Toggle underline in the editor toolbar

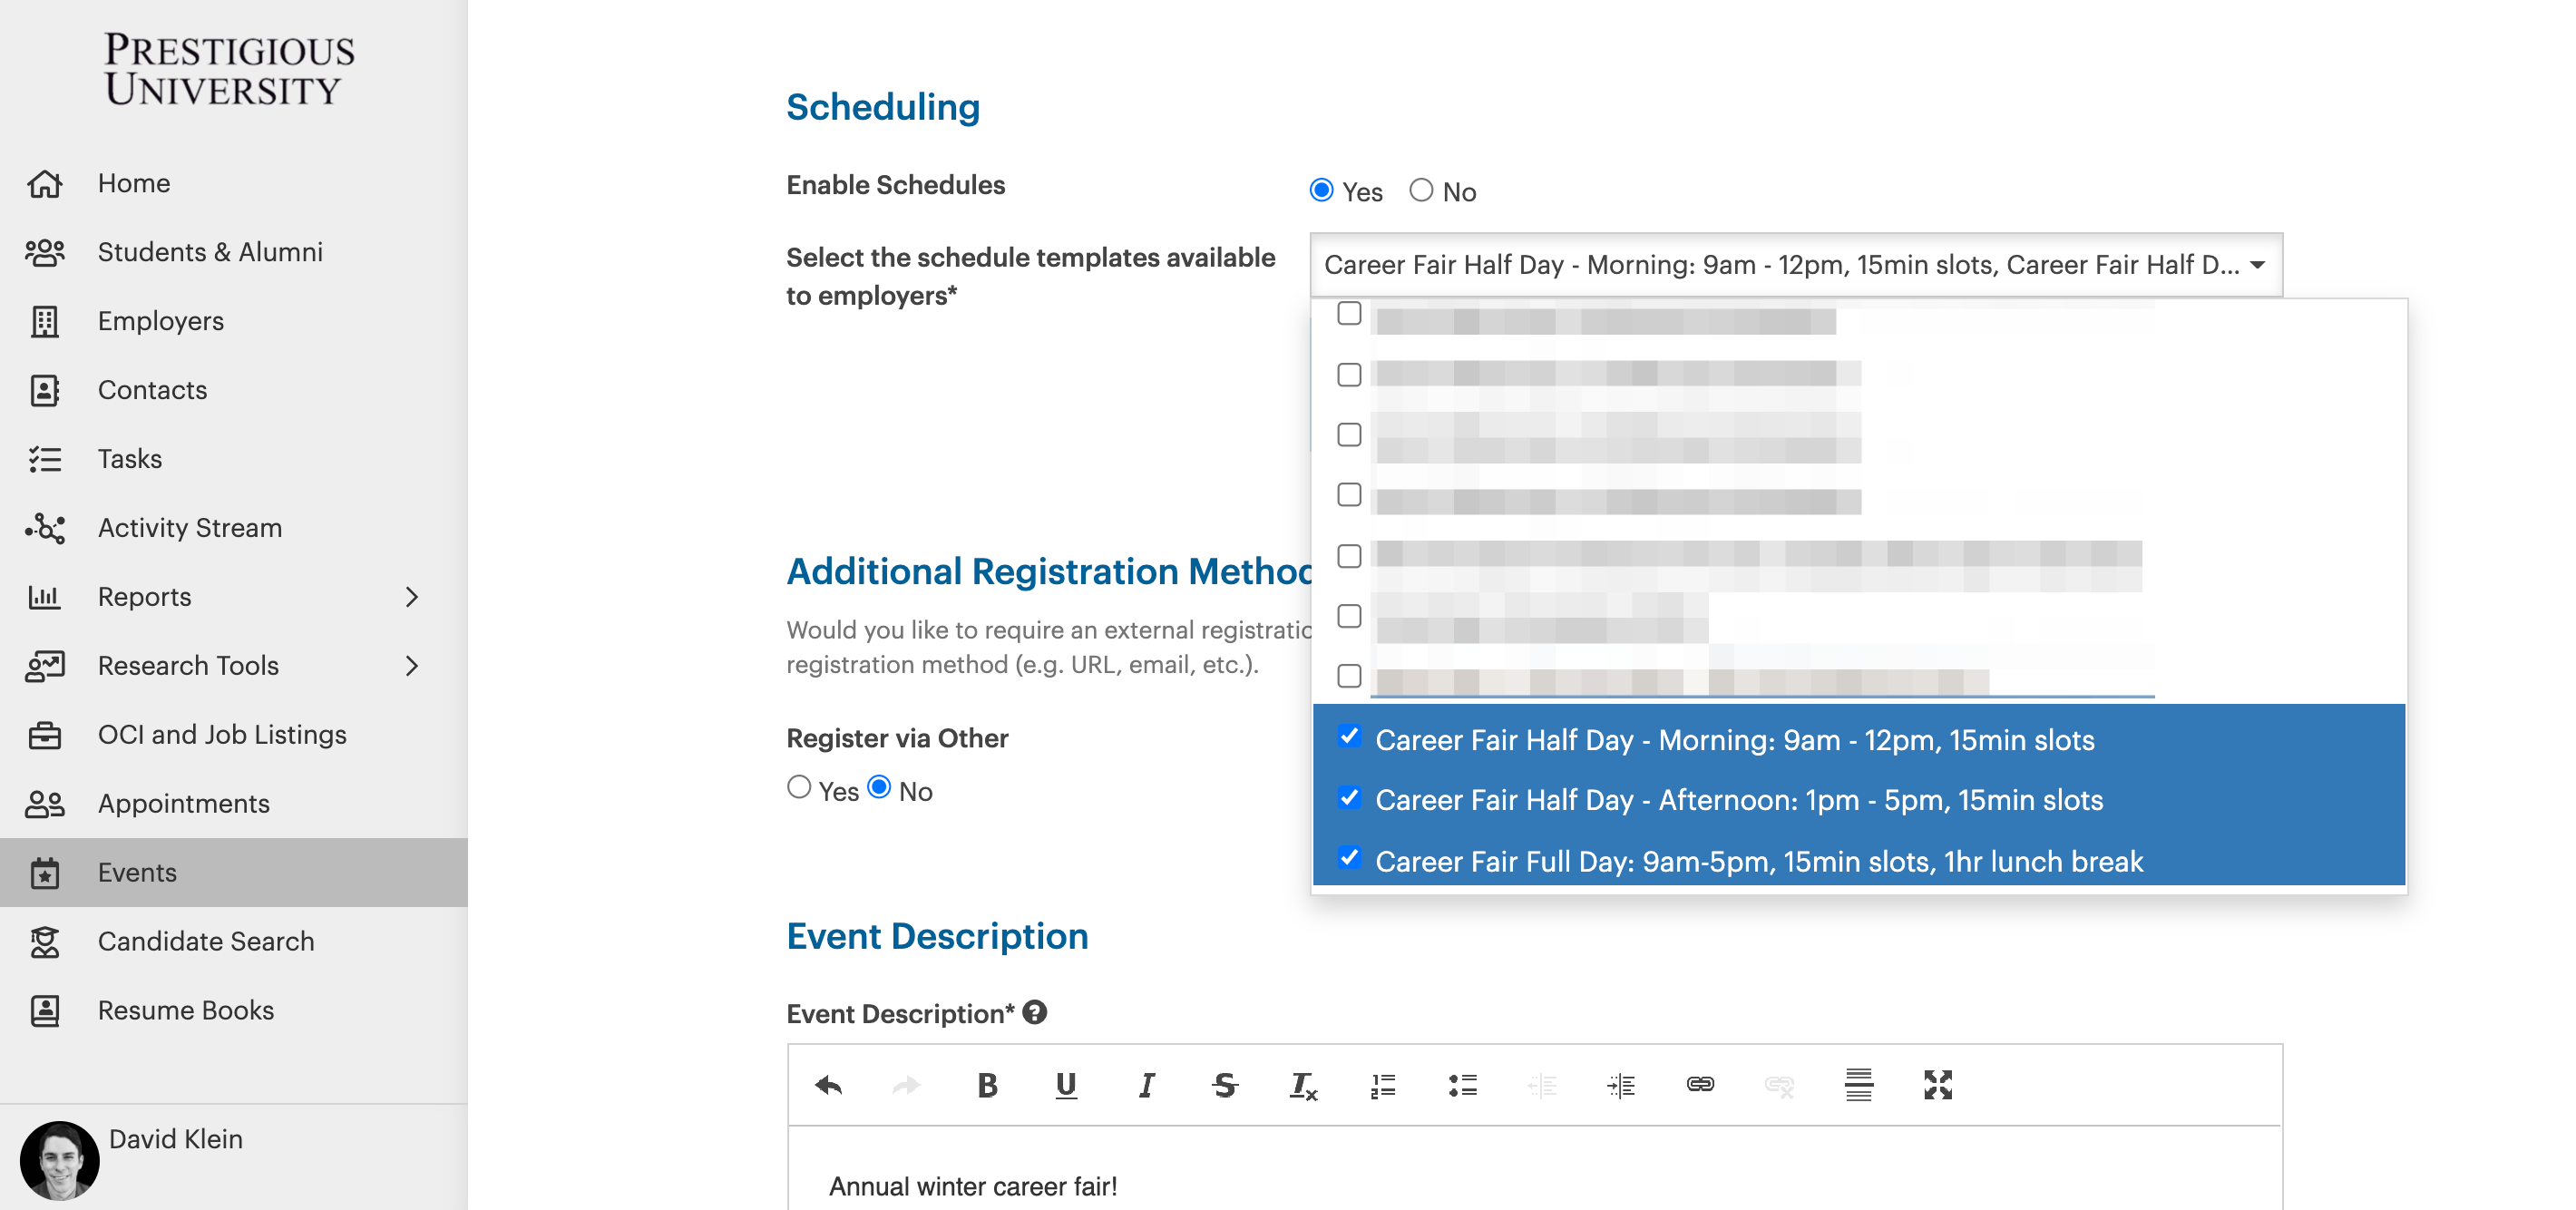pyautogui.click(x=1066, y=1085)
